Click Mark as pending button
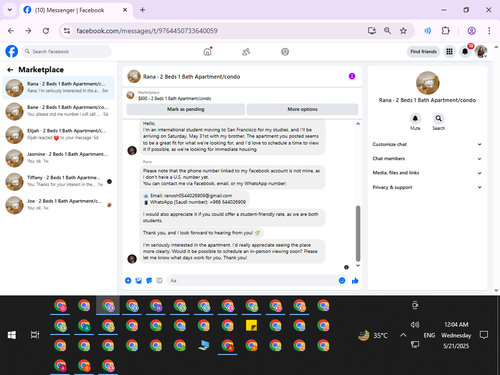The height and width of the screenshot is (375, 500). tap(186, 109)
